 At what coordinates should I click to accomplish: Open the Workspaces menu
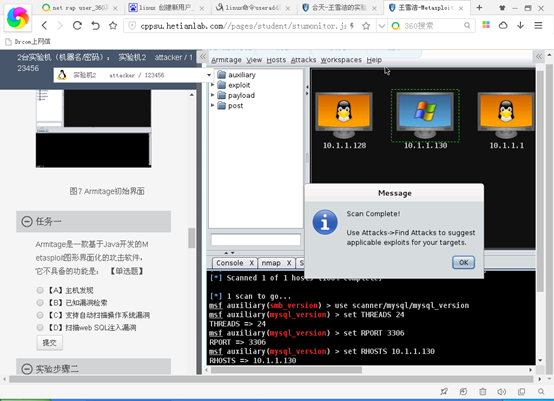pos(341,60)
